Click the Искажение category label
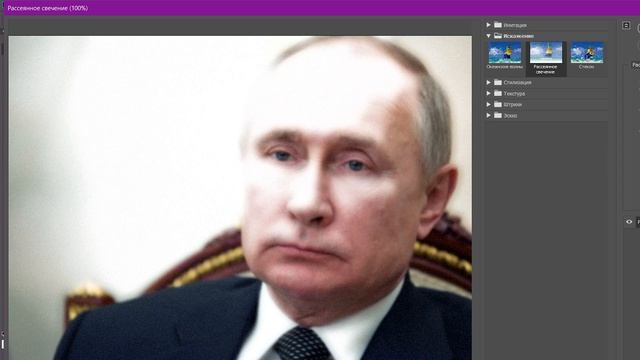The width and height of the screenshot is (640, 360). tap(518, 36)
